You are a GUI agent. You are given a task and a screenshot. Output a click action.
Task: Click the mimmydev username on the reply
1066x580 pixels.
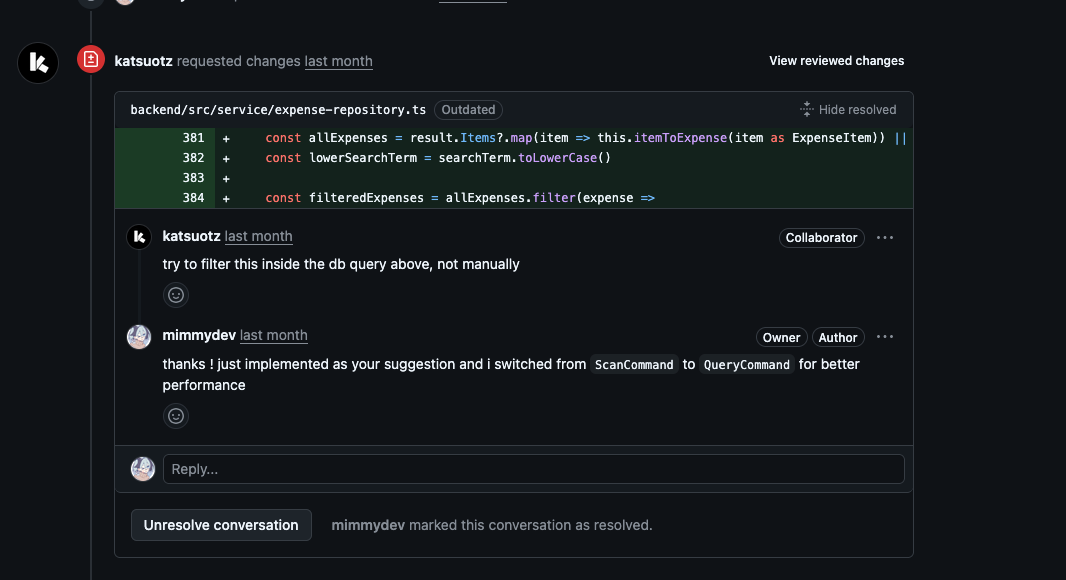199,336
